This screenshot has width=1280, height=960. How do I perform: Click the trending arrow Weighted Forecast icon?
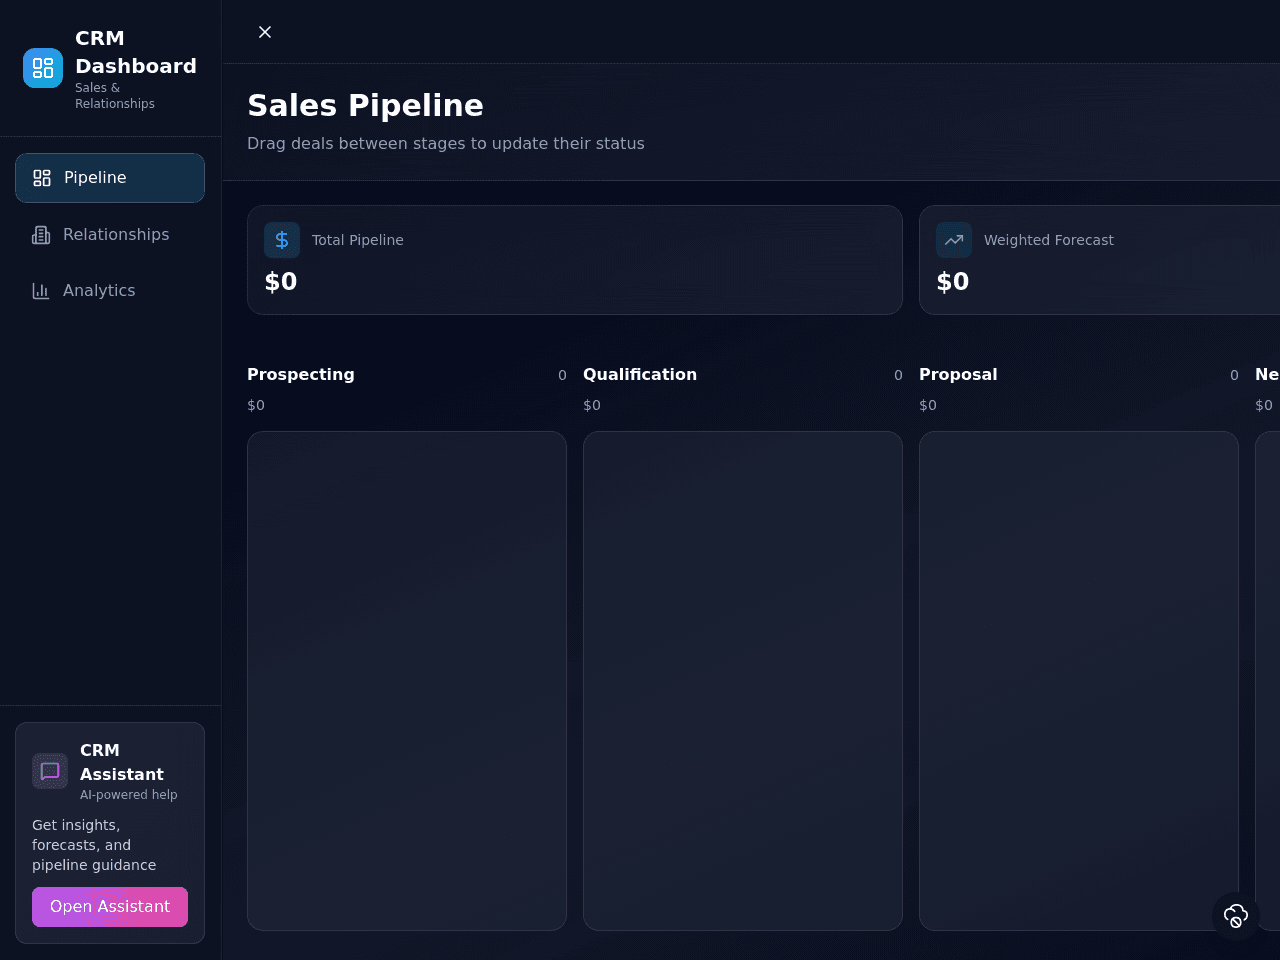[x=954, y=240]
